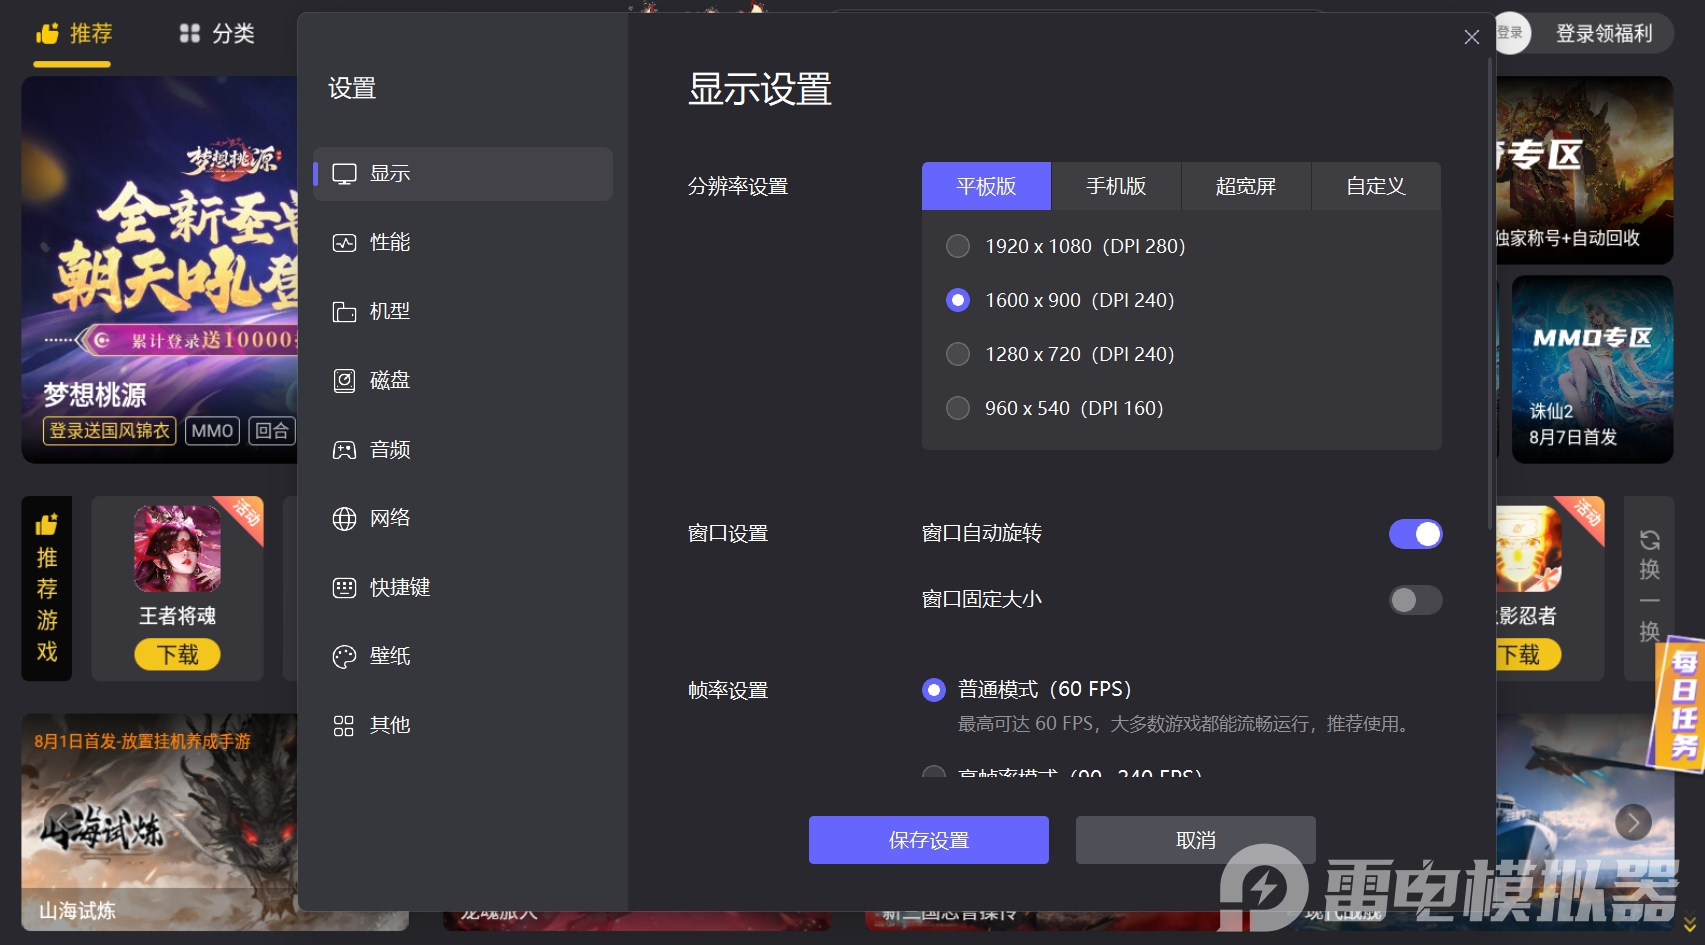Close the settings dialog with the X

(x=1471, y=37)
